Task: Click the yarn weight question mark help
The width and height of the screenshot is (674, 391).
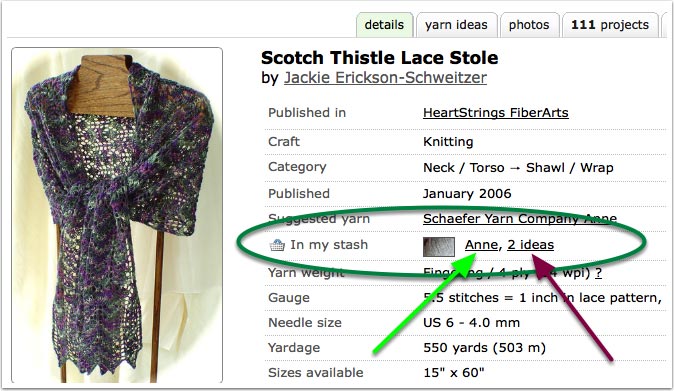Action: 598,273
